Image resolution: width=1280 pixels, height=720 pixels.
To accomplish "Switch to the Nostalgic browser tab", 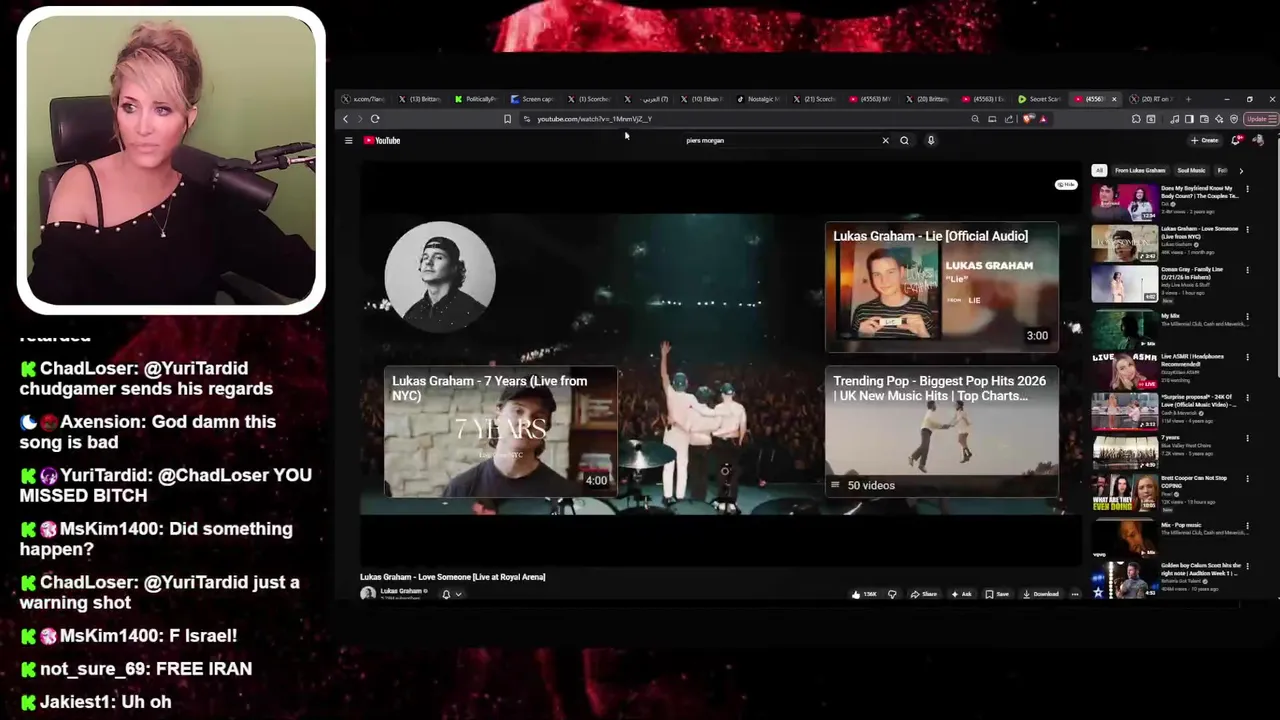I will point(758,99).
